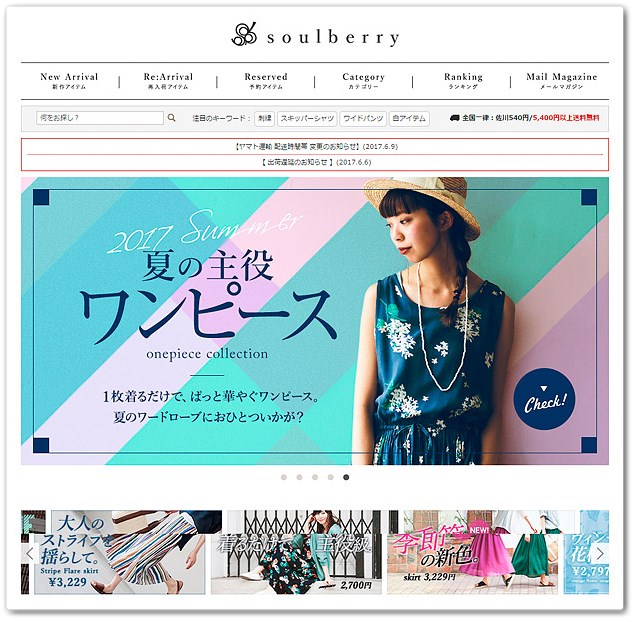636x622 pixels.
Task: Open the Stripe Flare skirt ¥3,229 banner
Action: pos(121,552)
